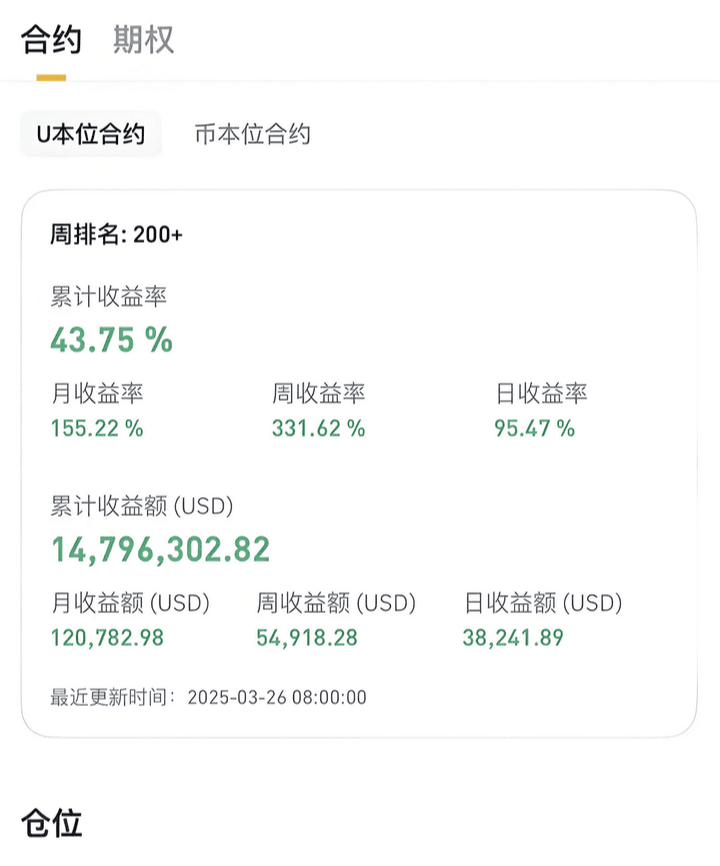Select the 120,782.98 monthly profit value

pyautogui.click(x=108, y=638)
